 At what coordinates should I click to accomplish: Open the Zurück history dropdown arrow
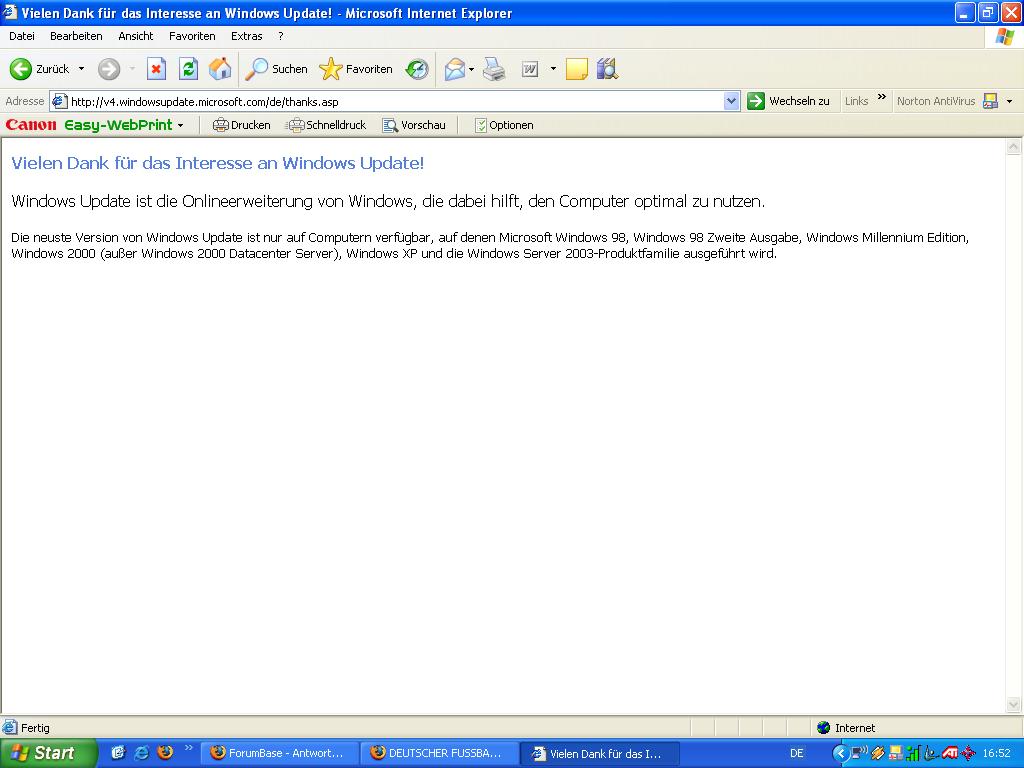(x=81, y=69)
